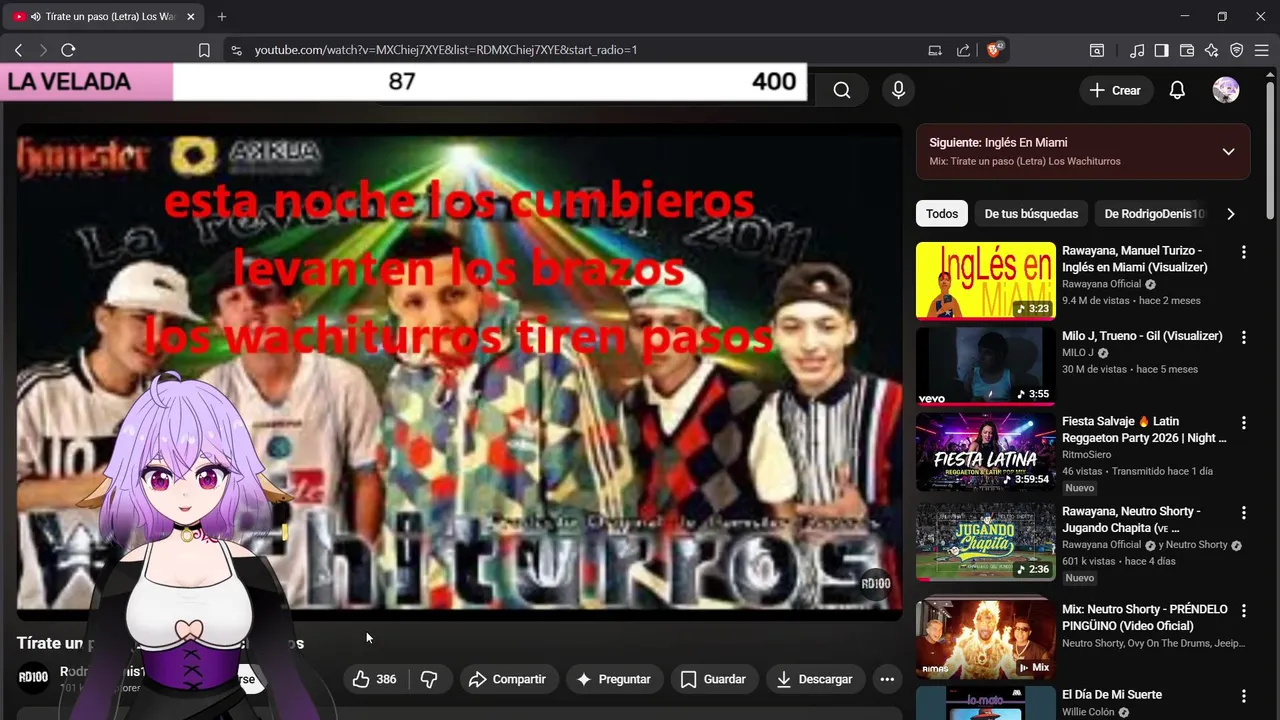1280x720 pixels.
Task: Click the YouTube search magnifier button
Action: coord(842,90)
